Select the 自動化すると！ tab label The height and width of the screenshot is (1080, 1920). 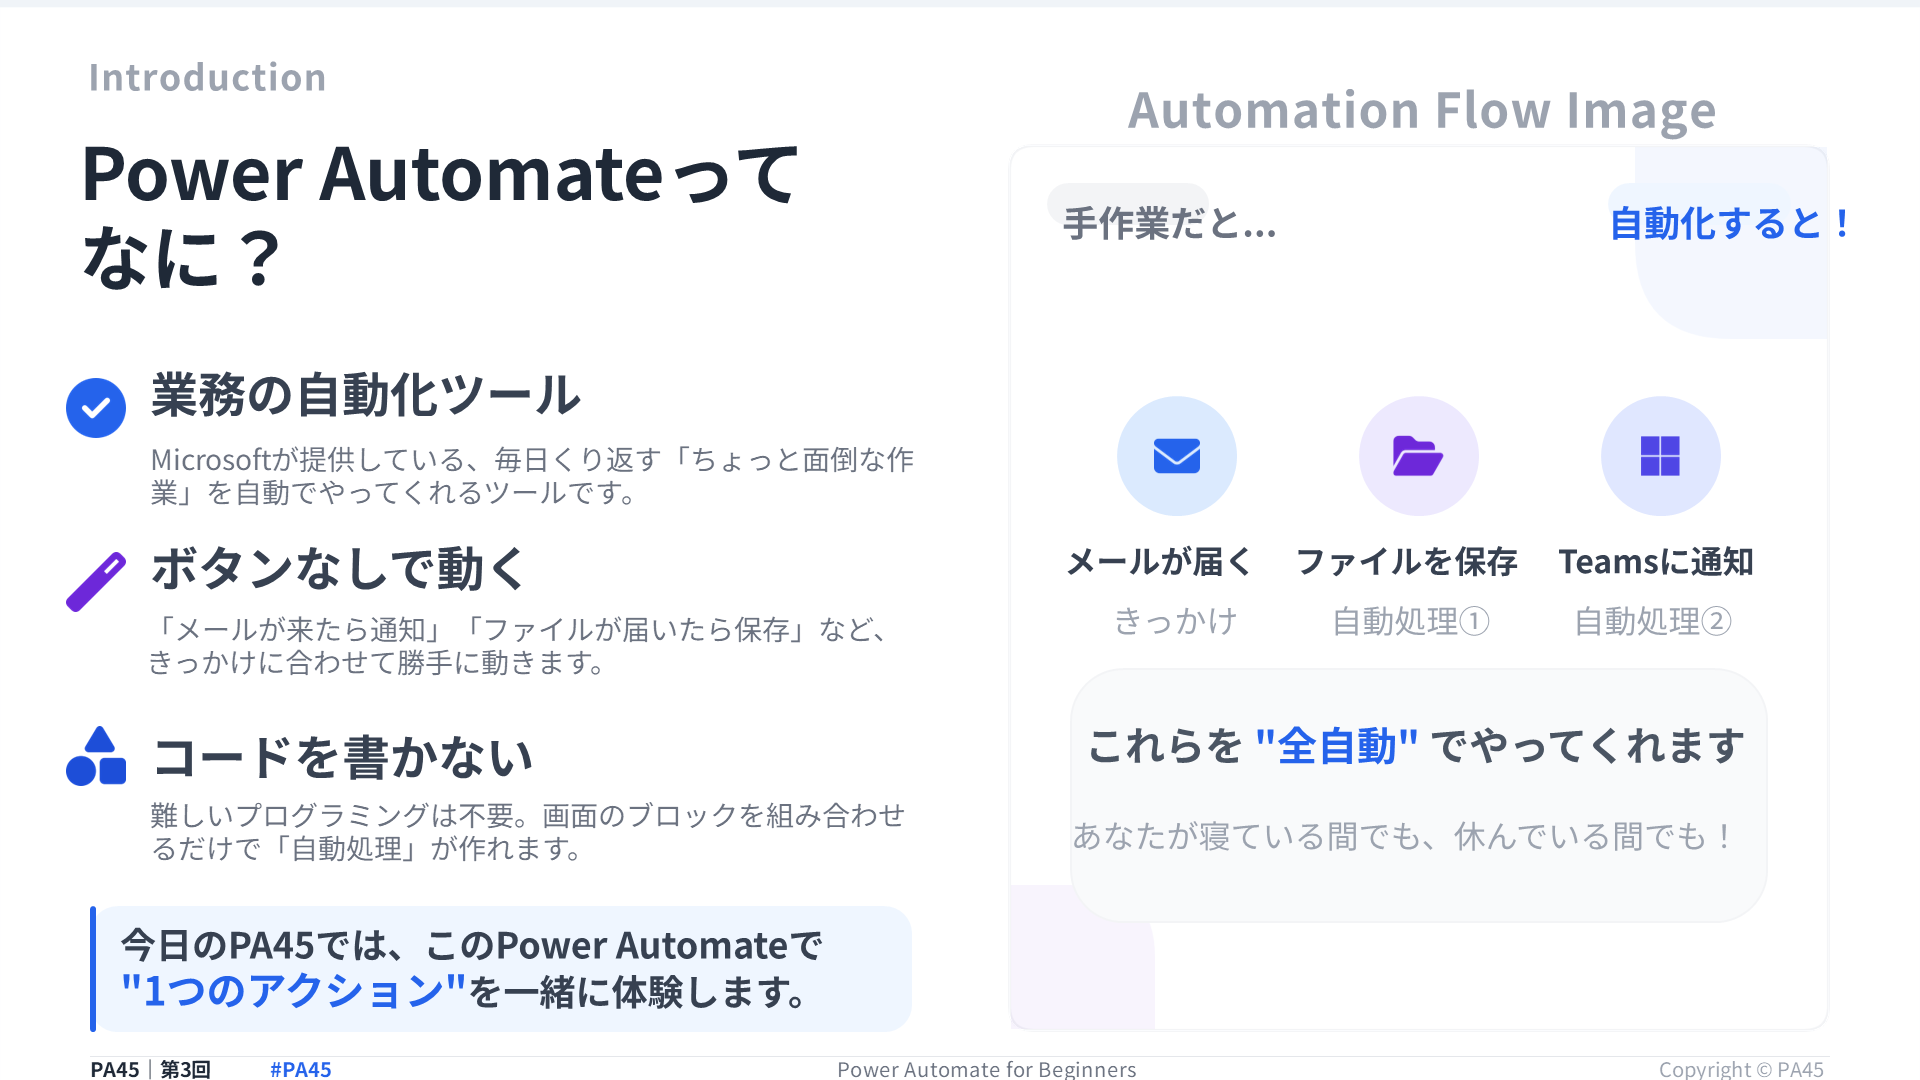pos(1729,224)
